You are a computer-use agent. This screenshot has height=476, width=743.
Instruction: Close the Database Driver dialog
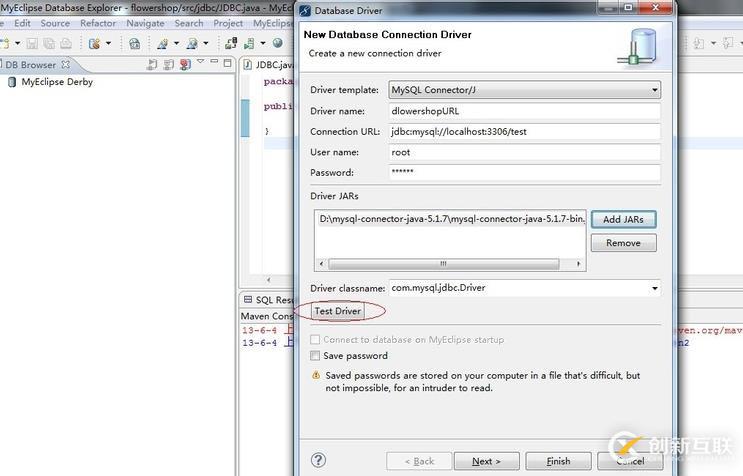pos(656,8)
